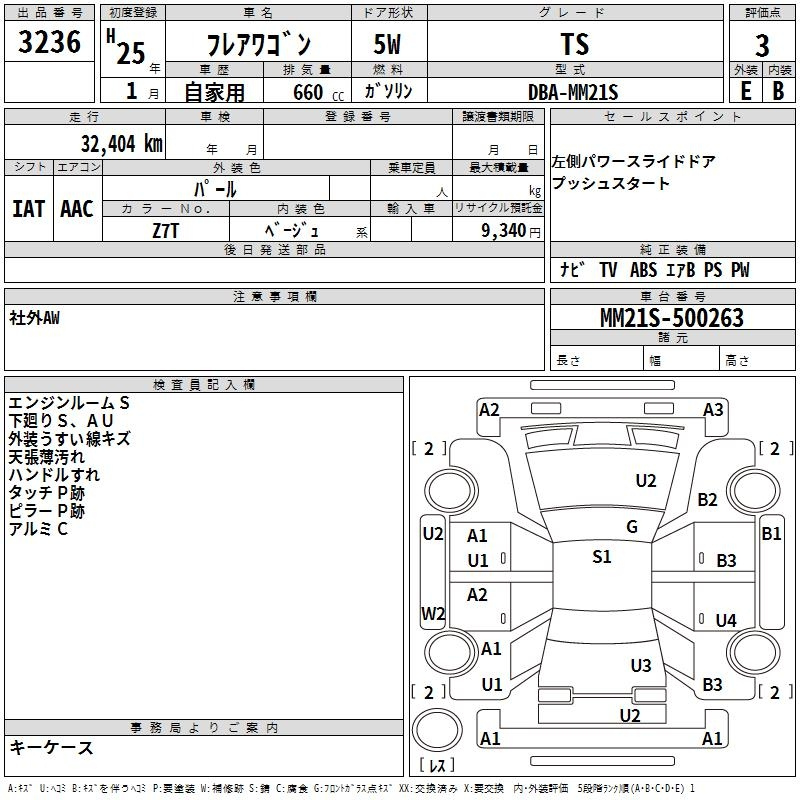Select the front-right wheel circle in diagram
Image resolution: width=800 pixels, height=800 pixels.
click(753, 491)
